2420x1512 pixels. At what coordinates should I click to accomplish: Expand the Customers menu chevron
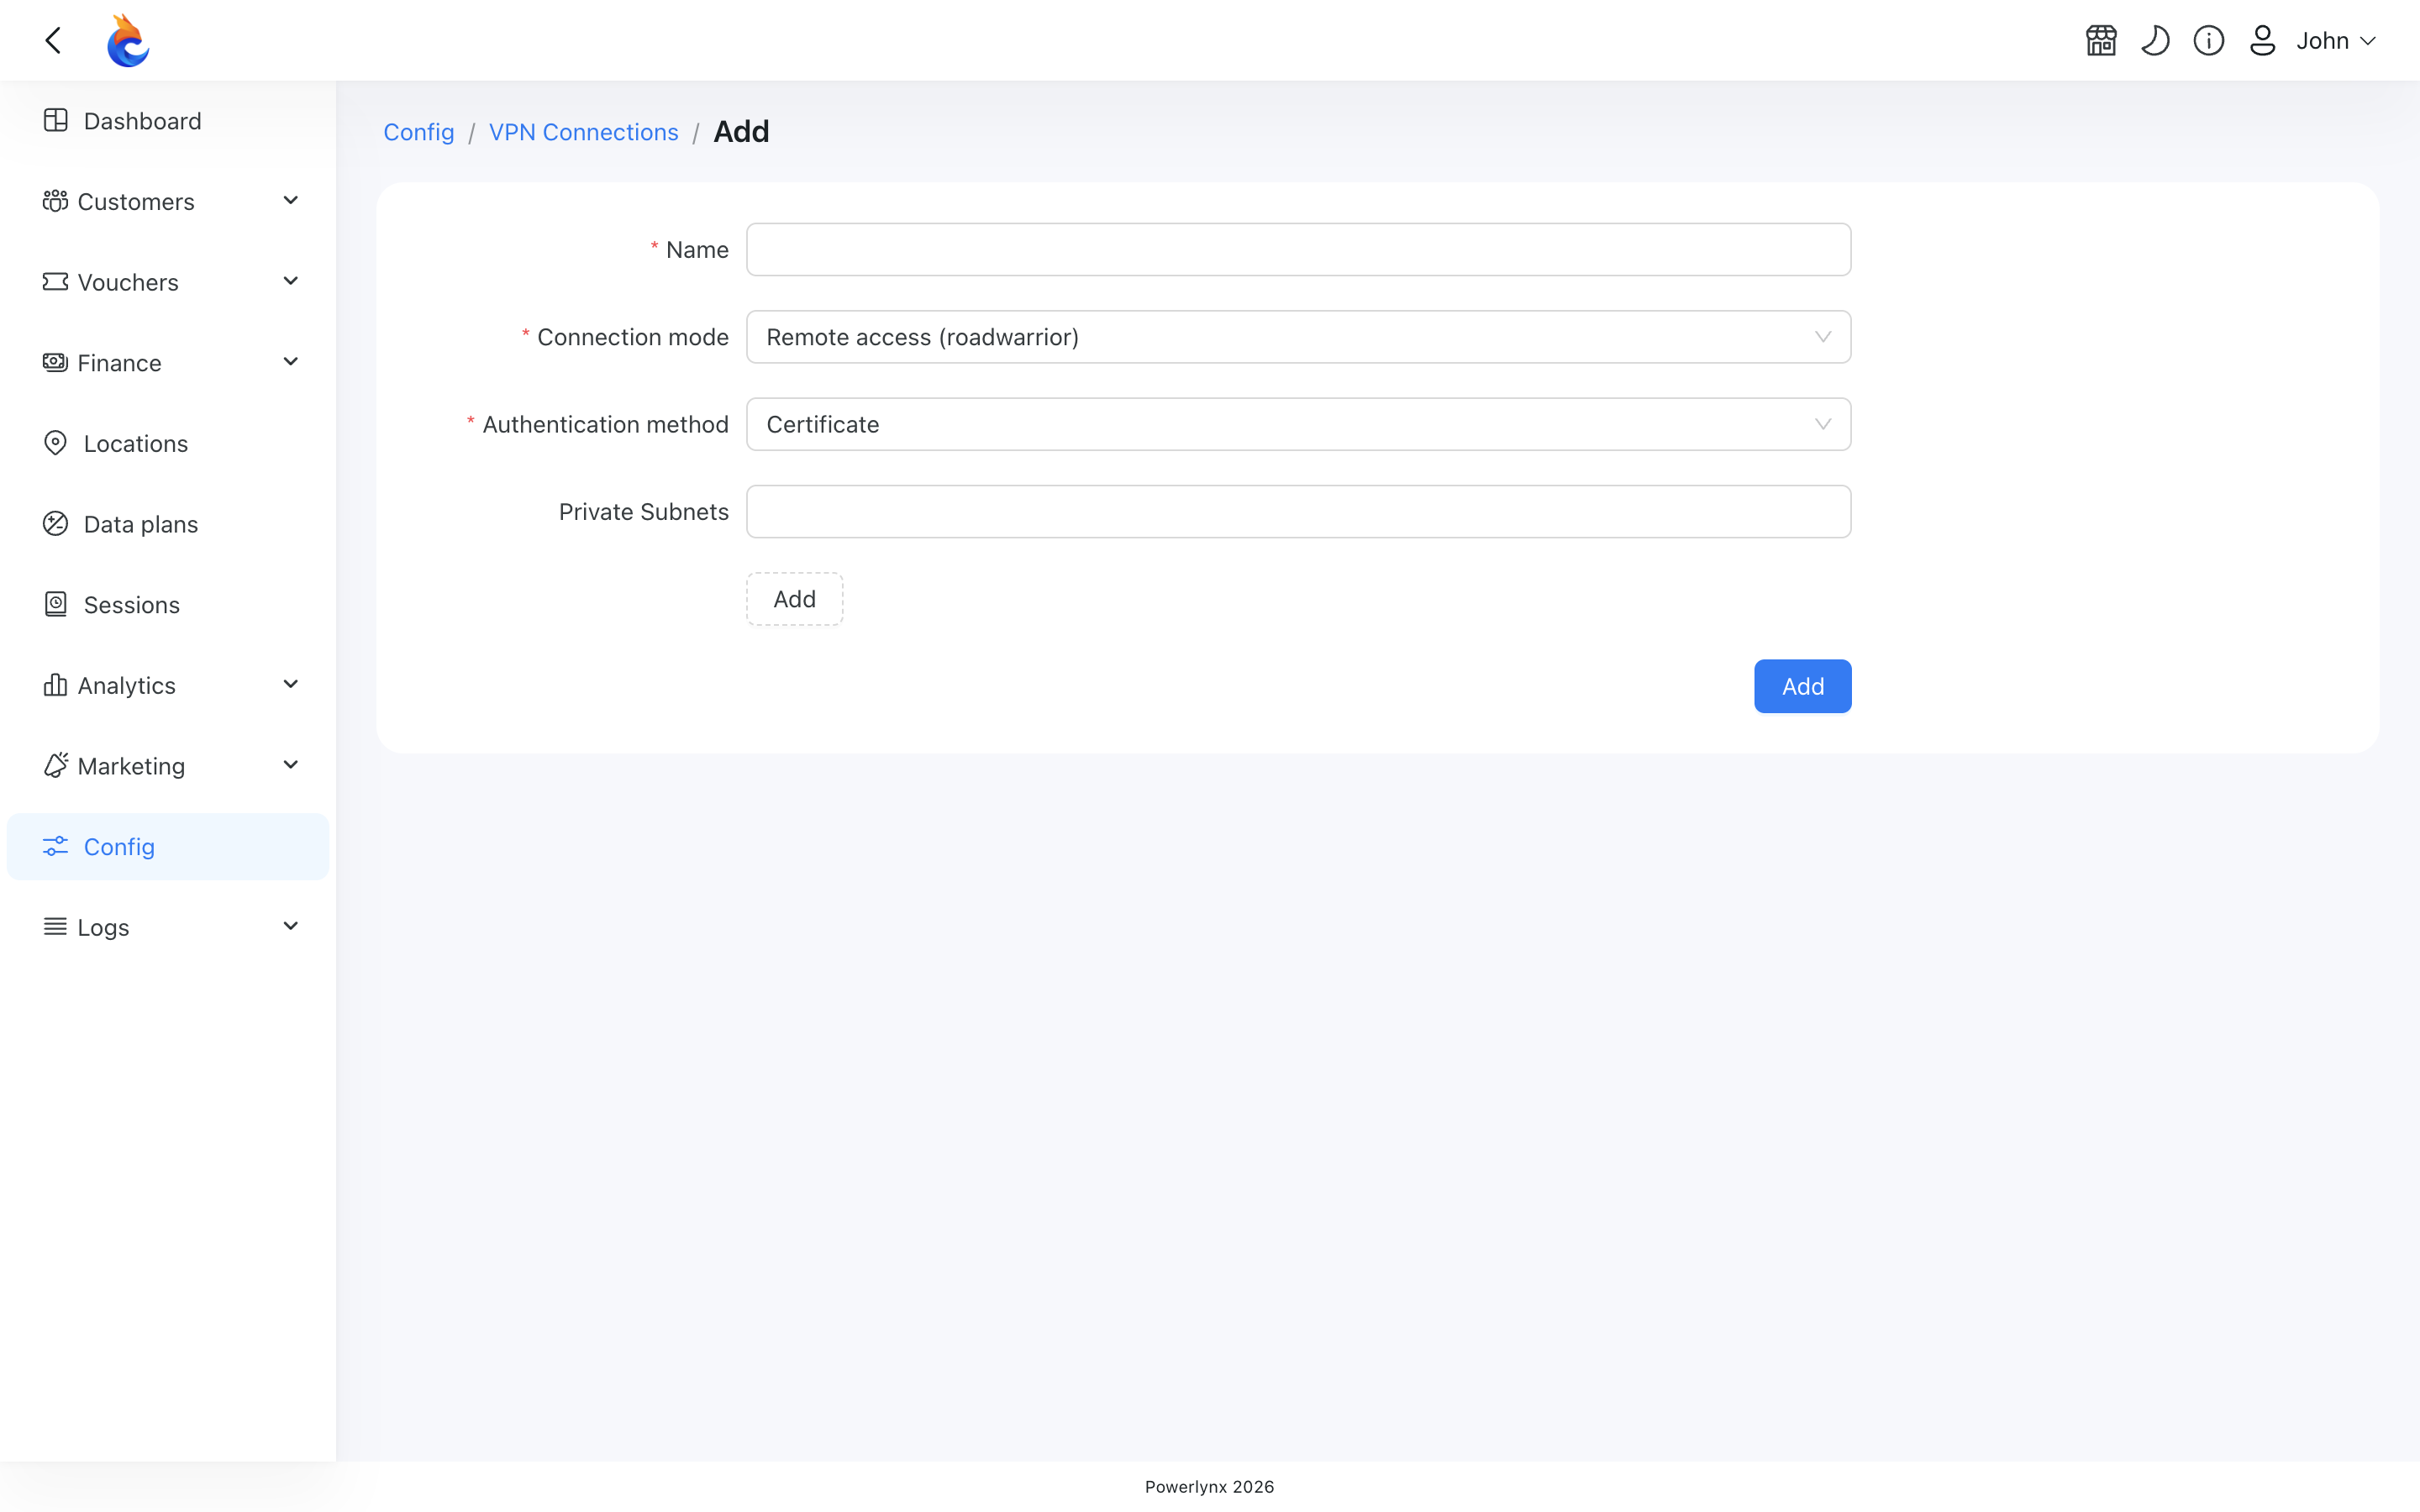click(x=291, y=200)
